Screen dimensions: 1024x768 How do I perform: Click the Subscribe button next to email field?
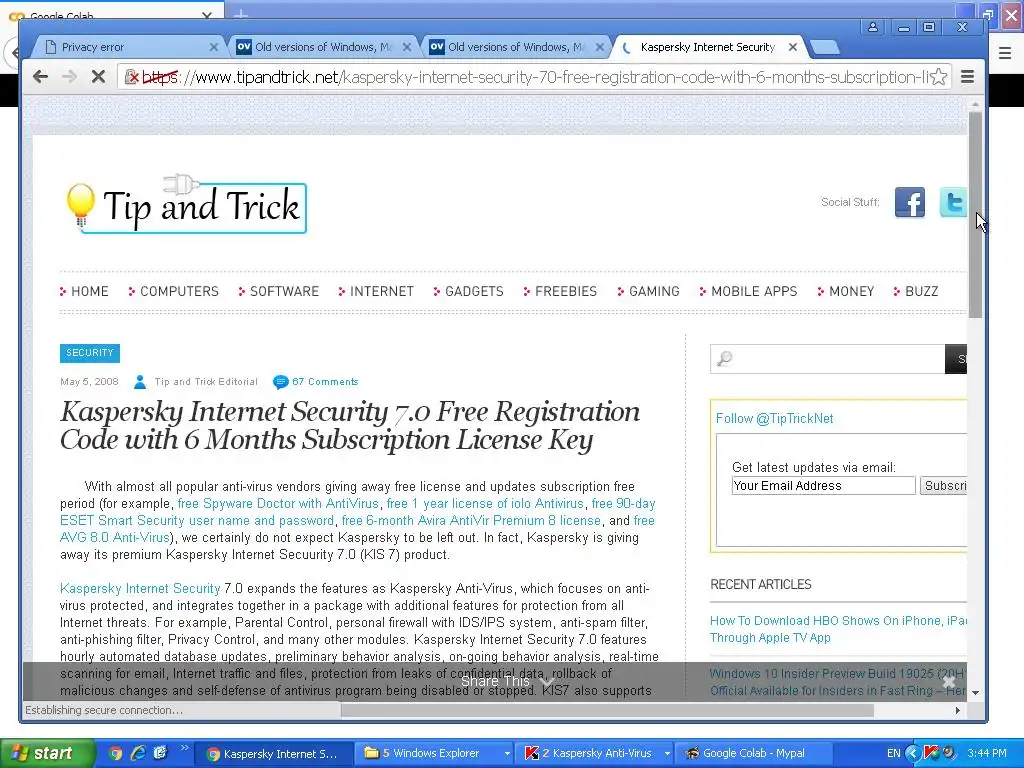[x=944, y=485]
